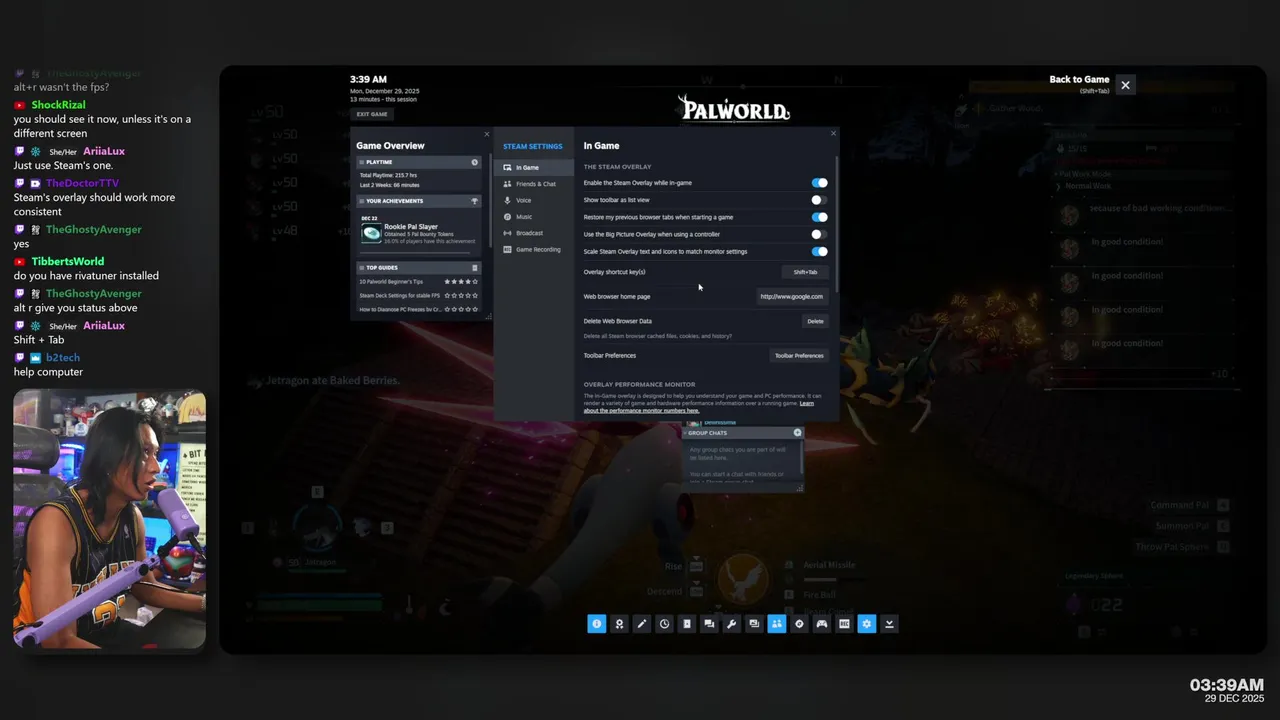Toggle Show toolbar as list view

(819, 200)
